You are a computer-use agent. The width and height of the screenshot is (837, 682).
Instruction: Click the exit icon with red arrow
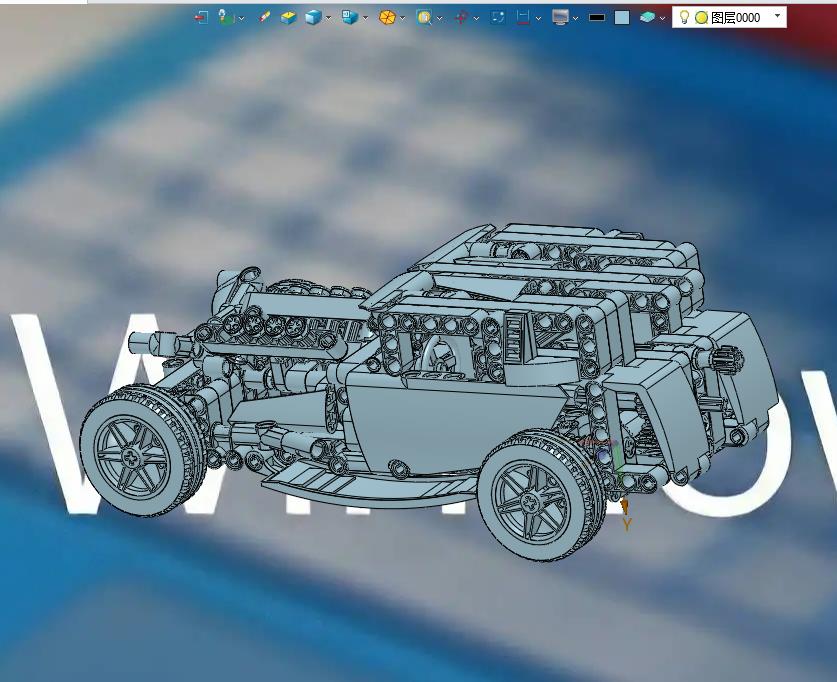(x=201, y=18)
